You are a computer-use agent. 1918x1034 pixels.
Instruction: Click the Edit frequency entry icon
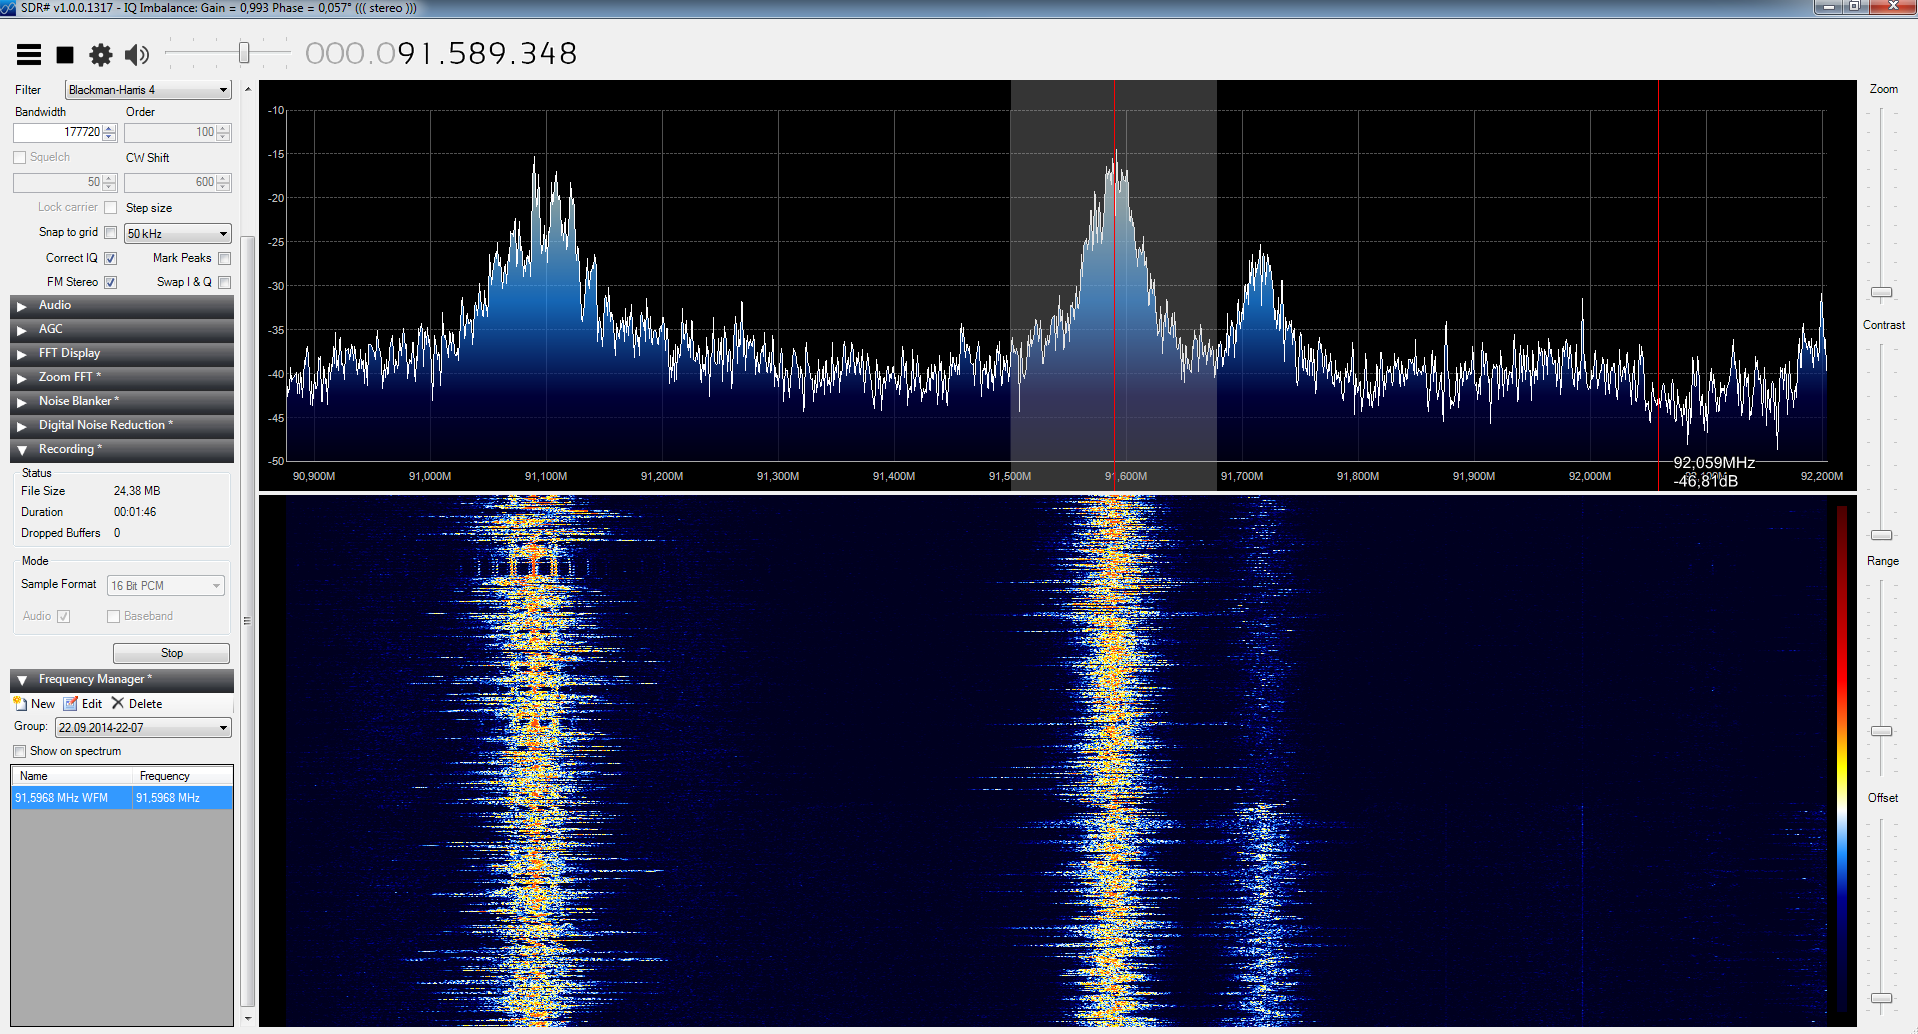(x=71, y=704)
